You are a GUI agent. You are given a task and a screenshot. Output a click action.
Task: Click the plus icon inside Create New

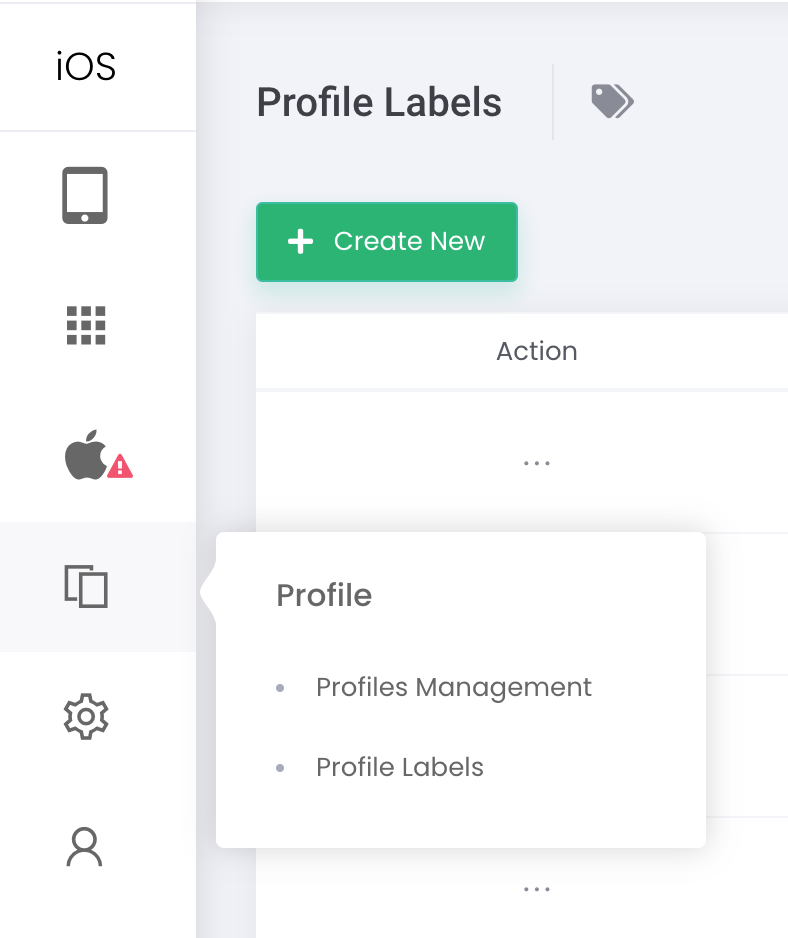300,242
